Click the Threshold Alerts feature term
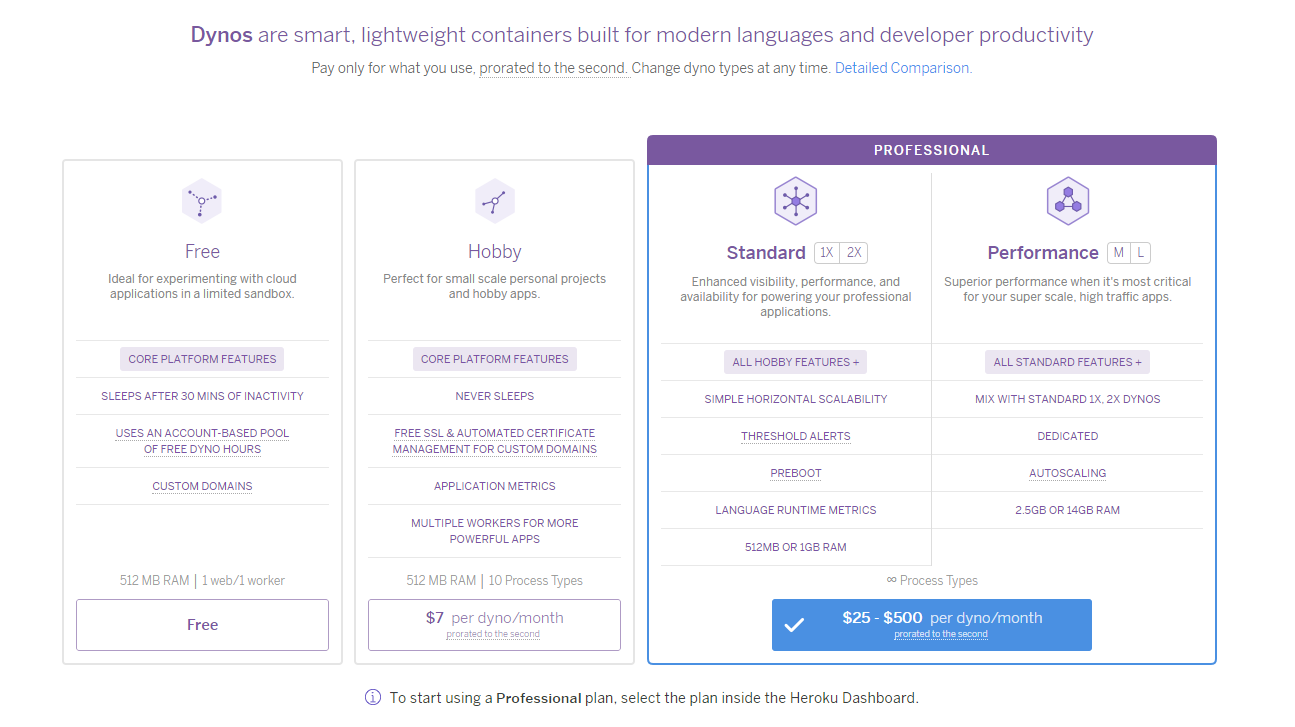Screen dimensions: 1295x727 [796, 436]
